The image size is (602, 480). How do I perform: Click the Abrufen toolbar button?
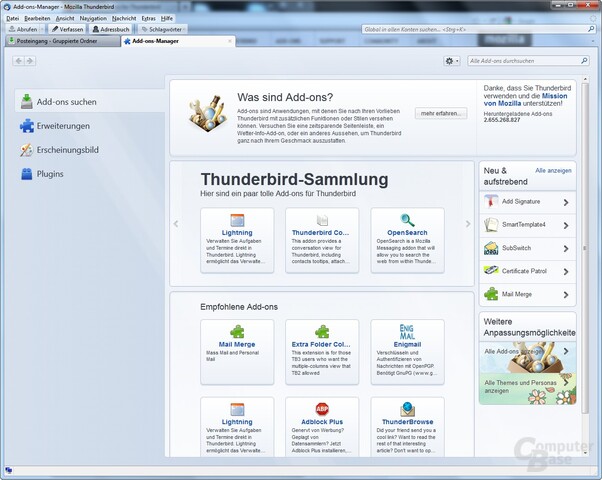coord(23,29)
